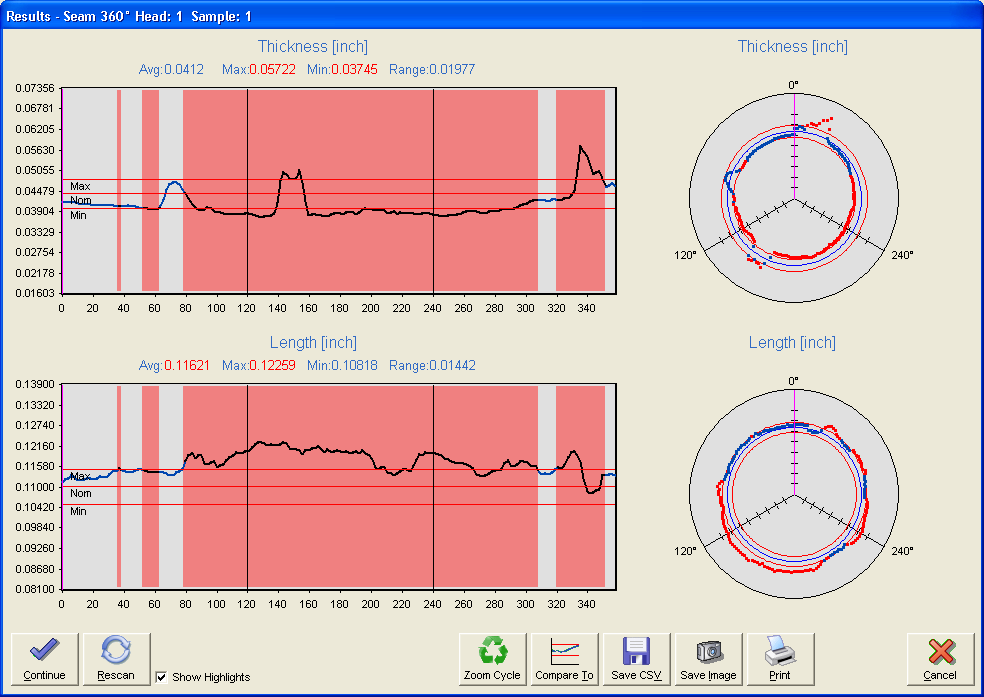Click the Continue checkmark button

(x=44, y=659)
